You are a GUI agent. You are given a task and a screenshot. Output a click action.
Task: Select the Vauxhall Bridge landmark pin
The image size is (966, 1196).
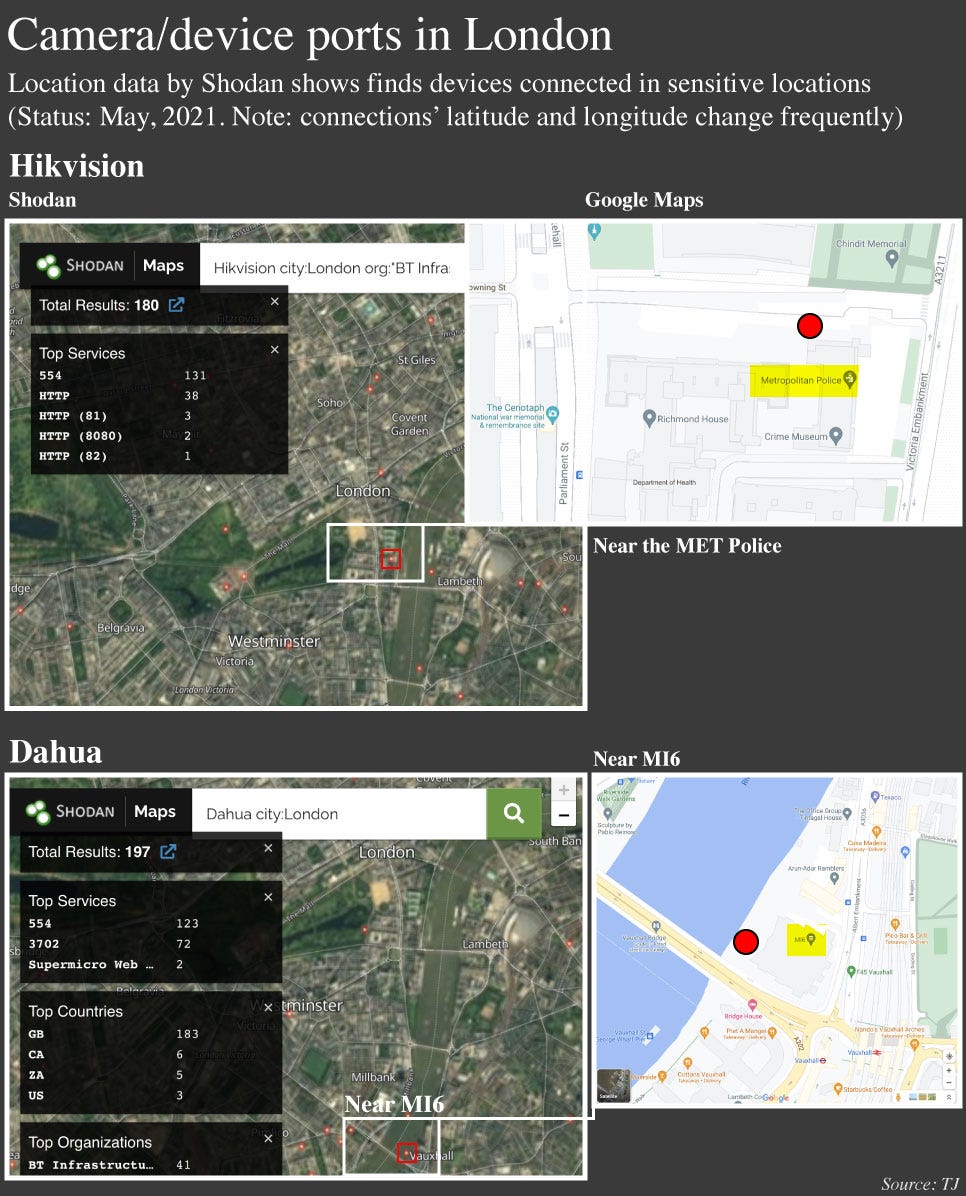(x=656, y=927)
